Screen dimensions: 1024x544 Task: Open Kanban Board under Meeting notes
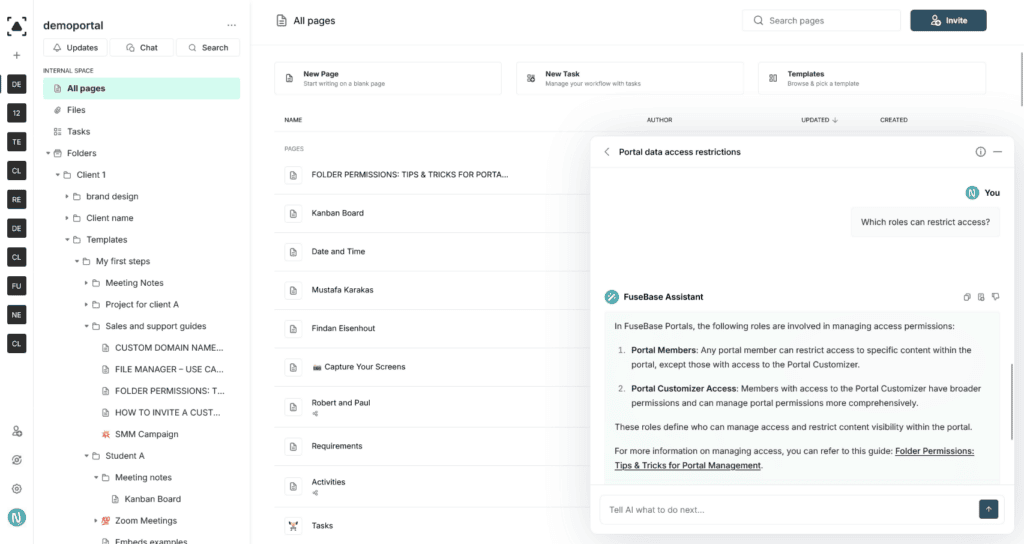[x=152, y=499]
